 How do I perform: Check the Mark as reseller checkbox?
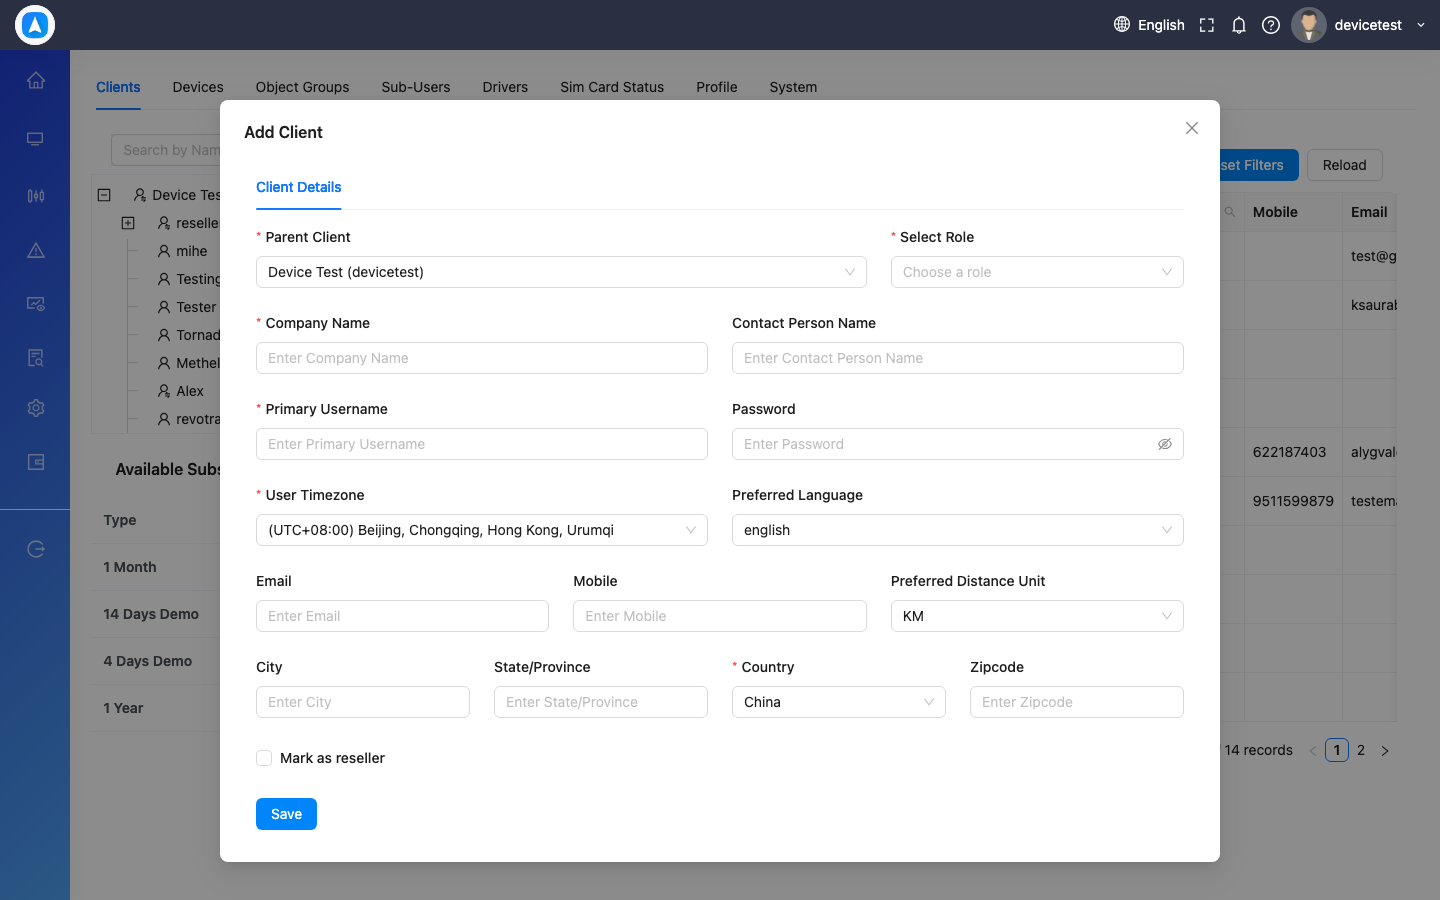click(264, 758)
